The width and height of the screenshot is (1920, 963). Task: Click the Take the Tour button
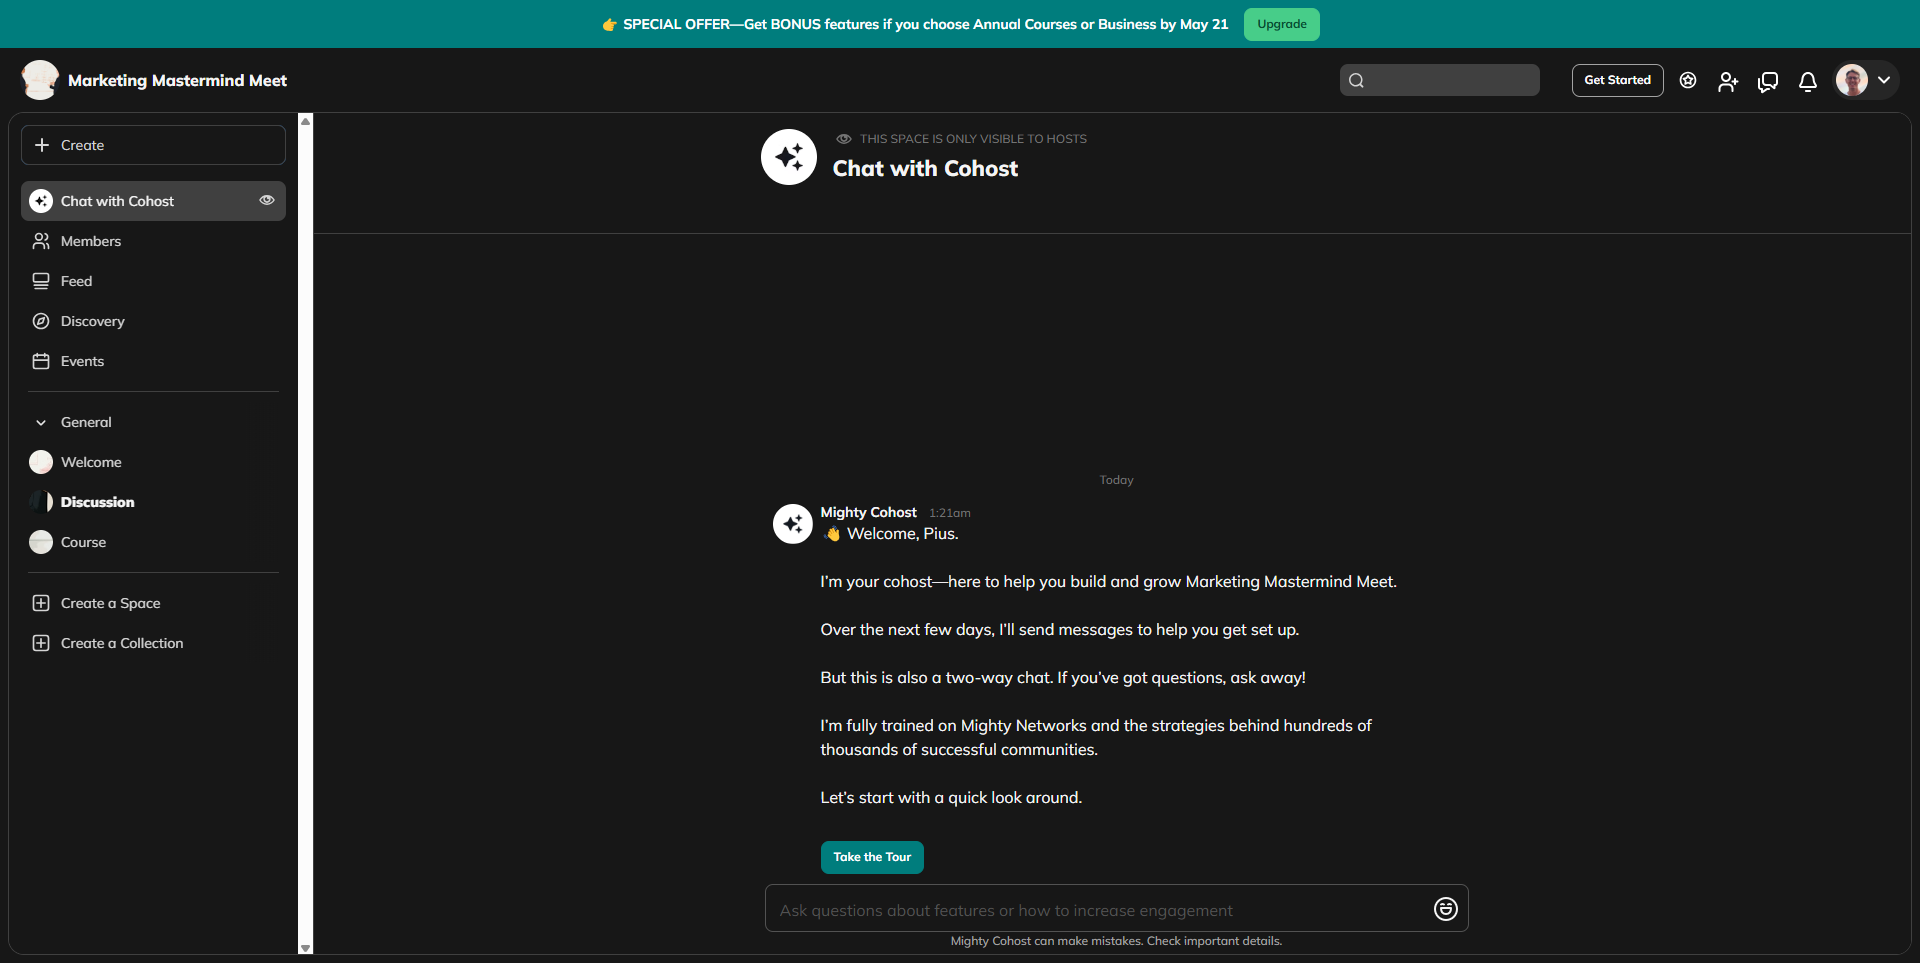pyautogui.click(x=871, y=857)
